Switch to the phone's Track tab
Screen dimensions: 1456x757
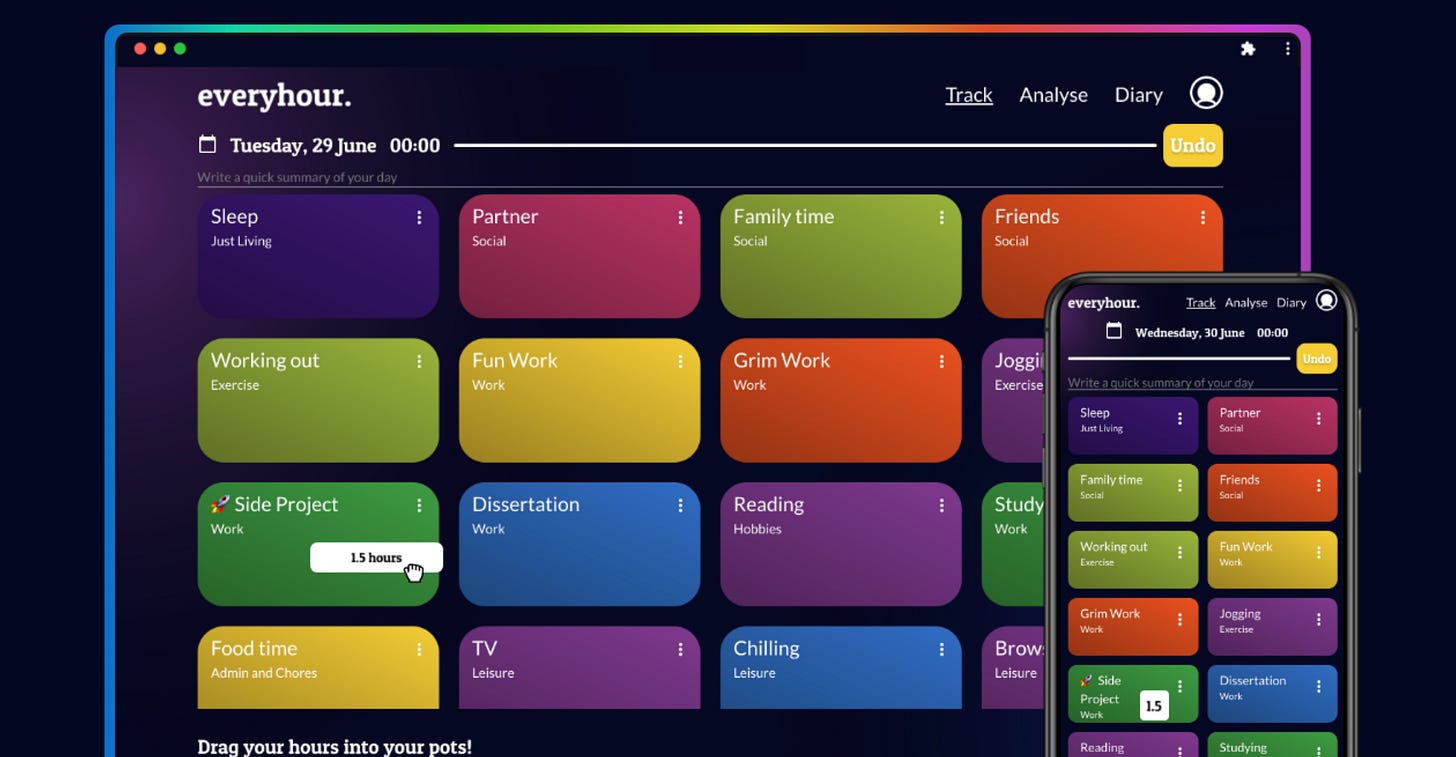click(x=1201, y=302)
